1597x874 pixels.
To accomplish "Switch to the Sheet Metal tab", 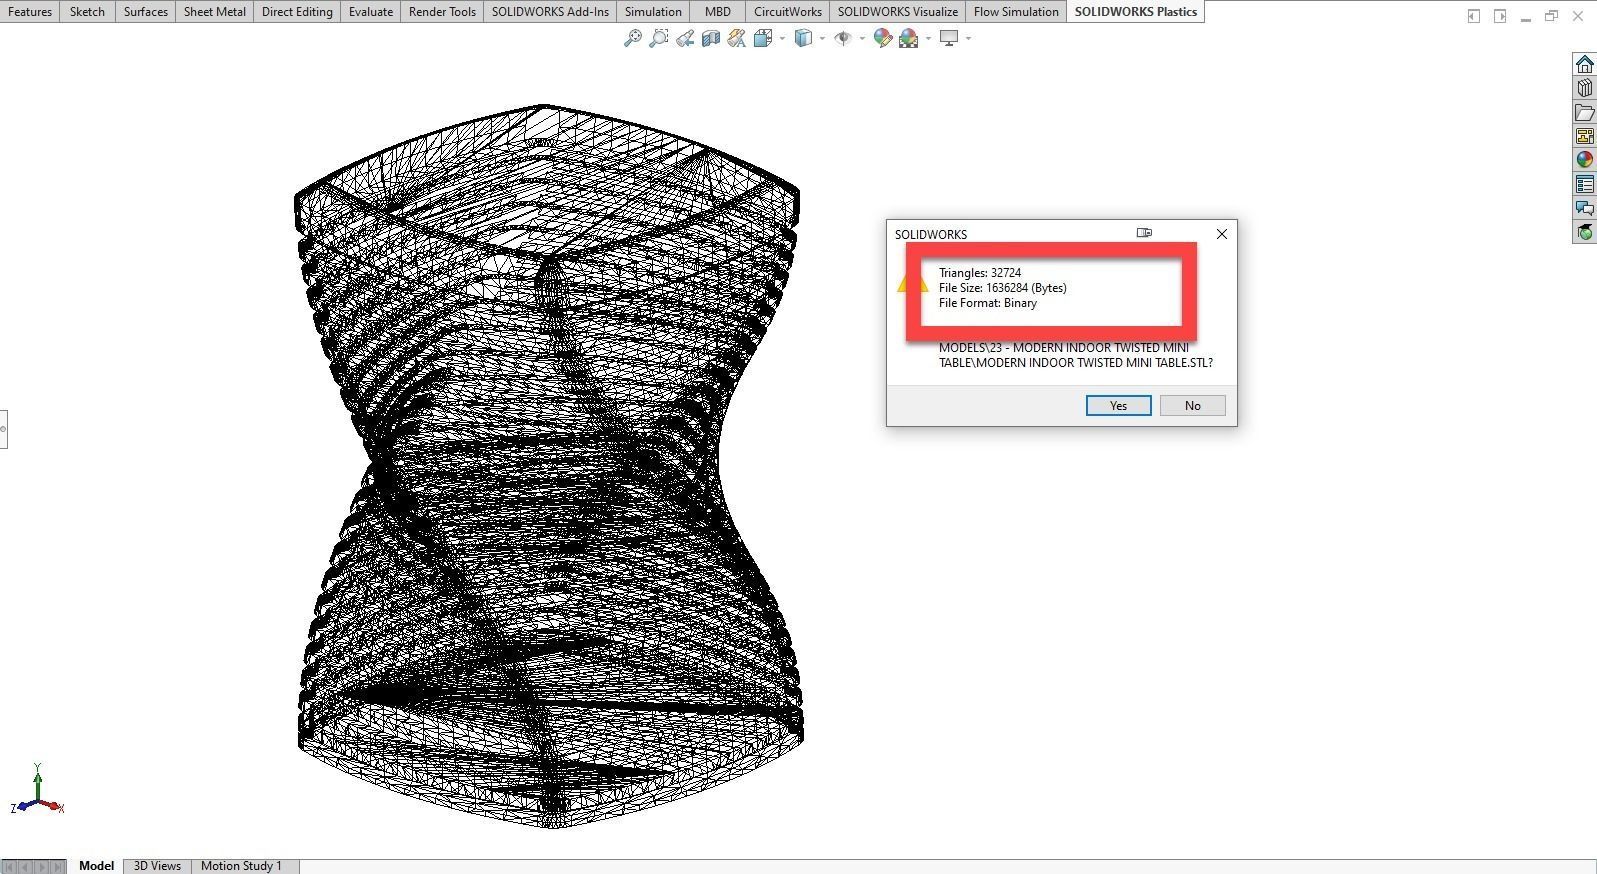I will [x=214, y=12].
